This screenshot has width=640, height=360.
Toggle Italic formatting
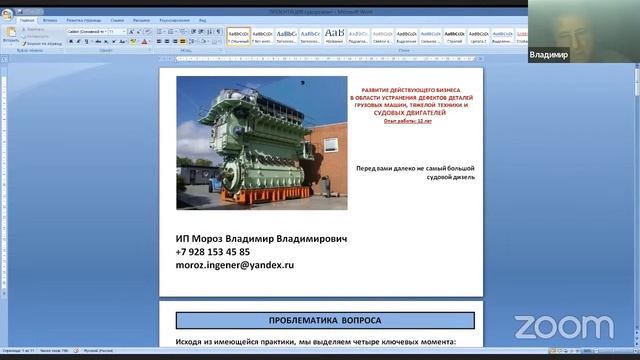click(78, 42)
